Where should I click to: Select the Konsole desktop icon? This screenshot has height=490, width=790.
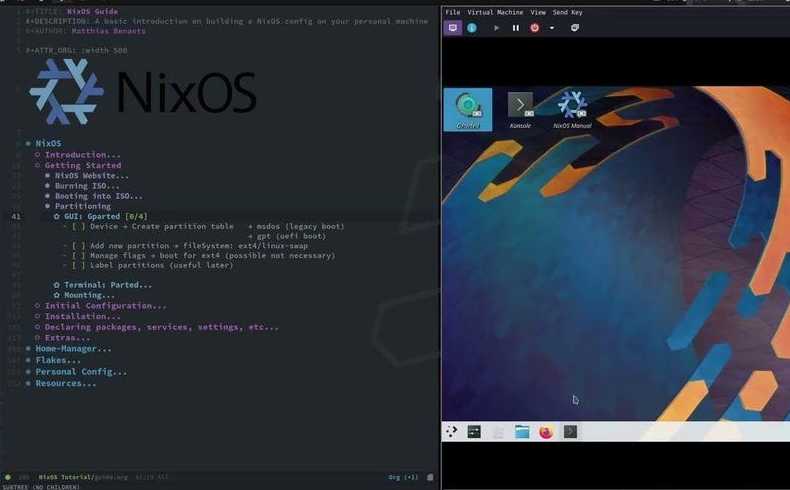click(520, 110)
